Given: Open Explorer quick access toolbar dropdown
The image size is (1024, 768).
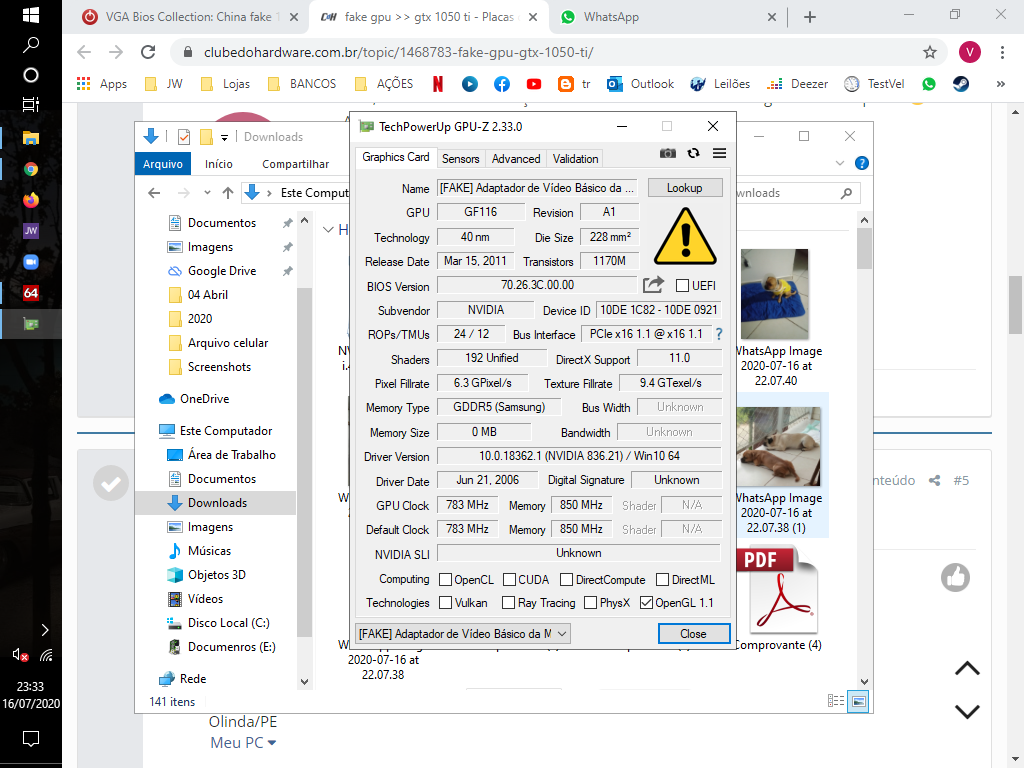Looking at the screenshot, I should [x=224, y=137].
